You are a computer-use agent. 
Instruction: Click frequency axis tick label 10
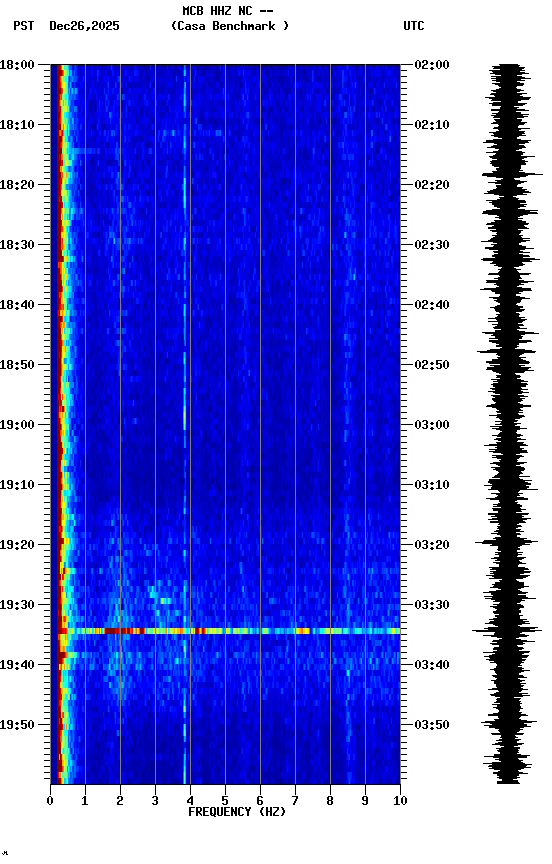[x=400, y=801]
